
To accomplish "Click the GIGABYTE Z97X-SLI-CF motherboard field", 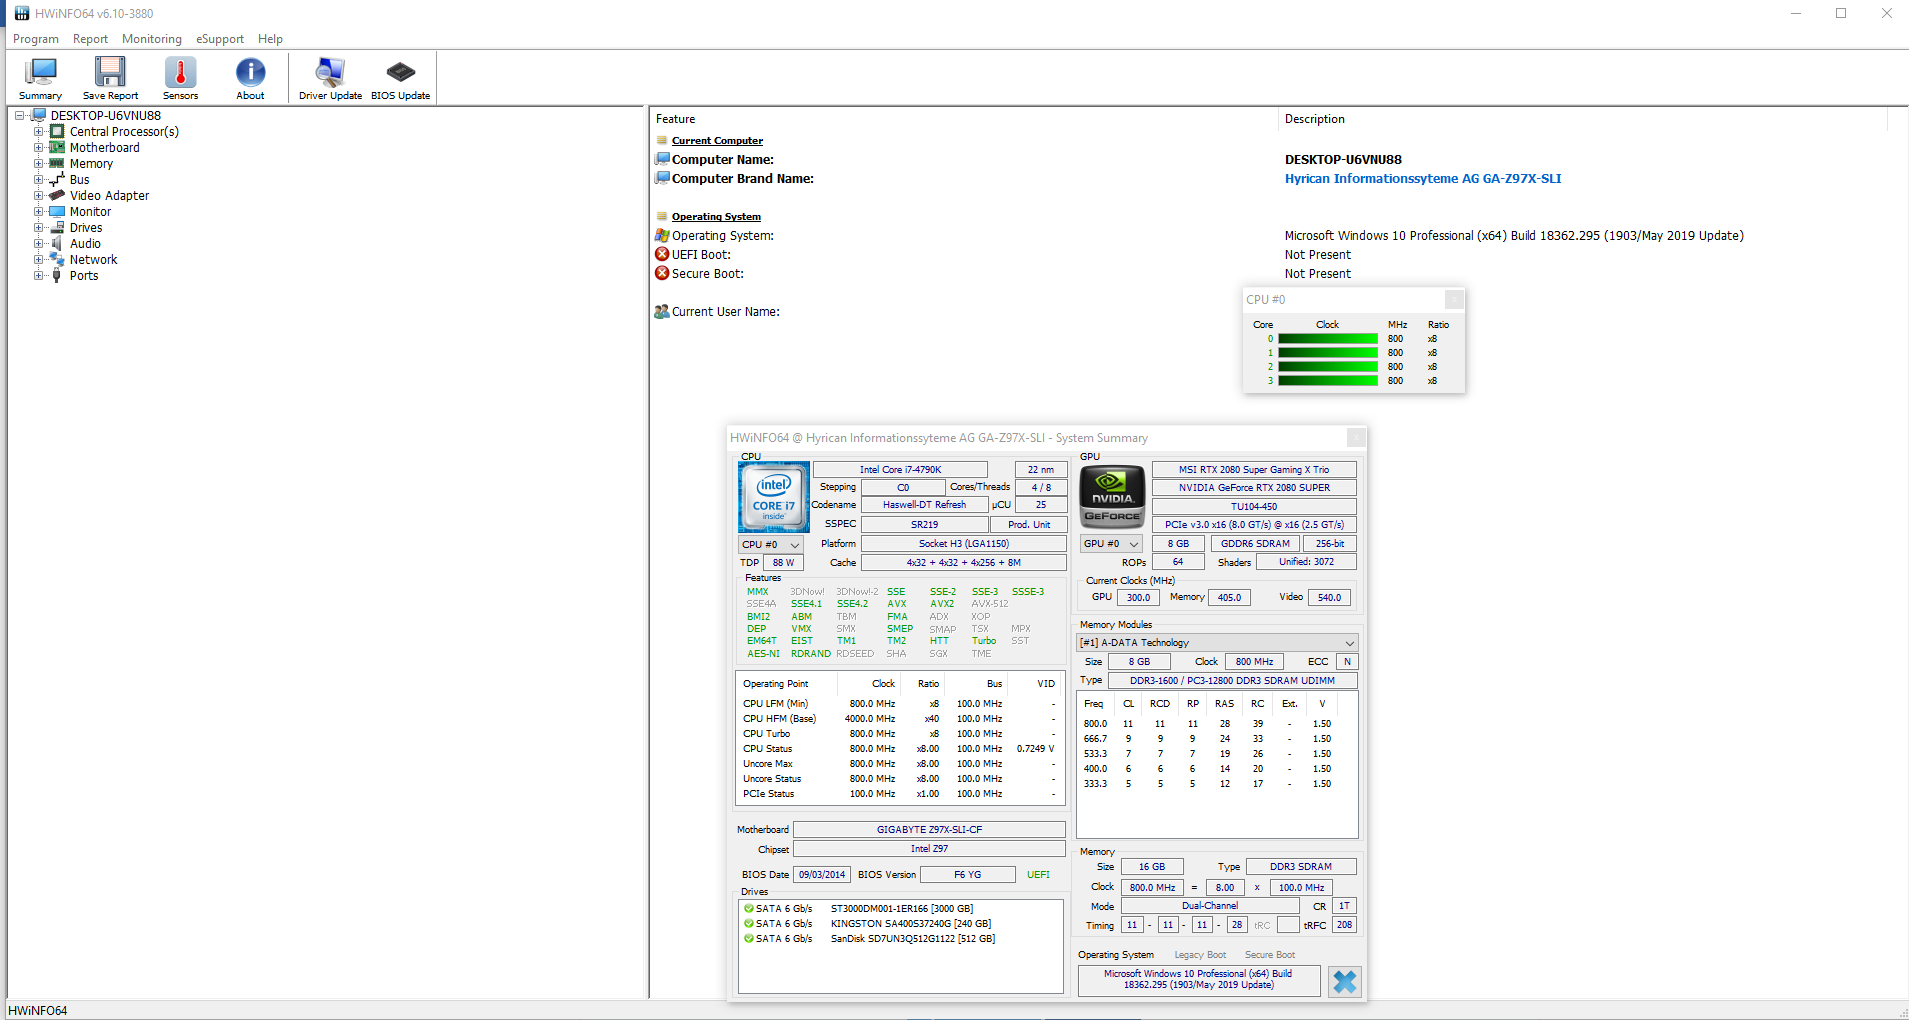I will pyautogui.click(x=929, y=829).
